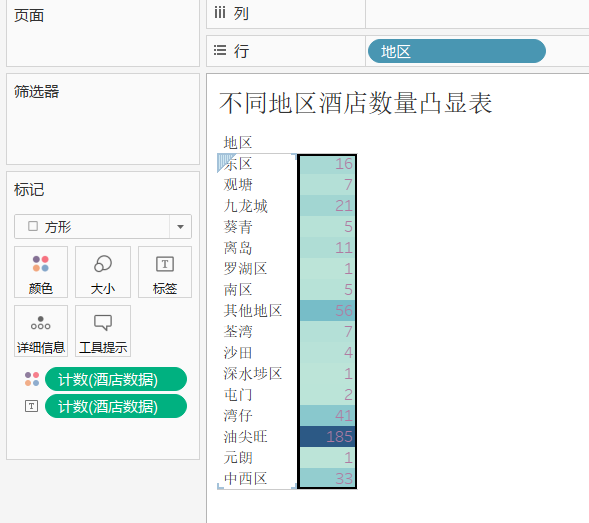
Task: Click the 行 rows shelf icon
Action: (220, 50)
